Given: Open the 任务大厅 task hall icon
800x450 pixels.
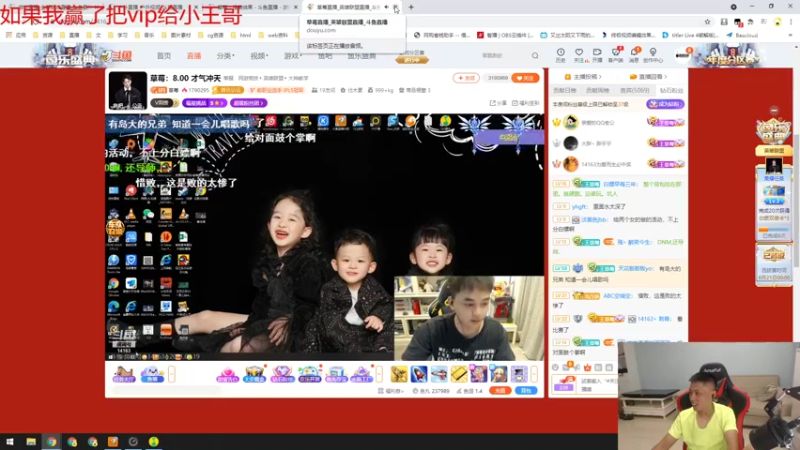Looking at the screenshot, I should (x=124, y=374).
